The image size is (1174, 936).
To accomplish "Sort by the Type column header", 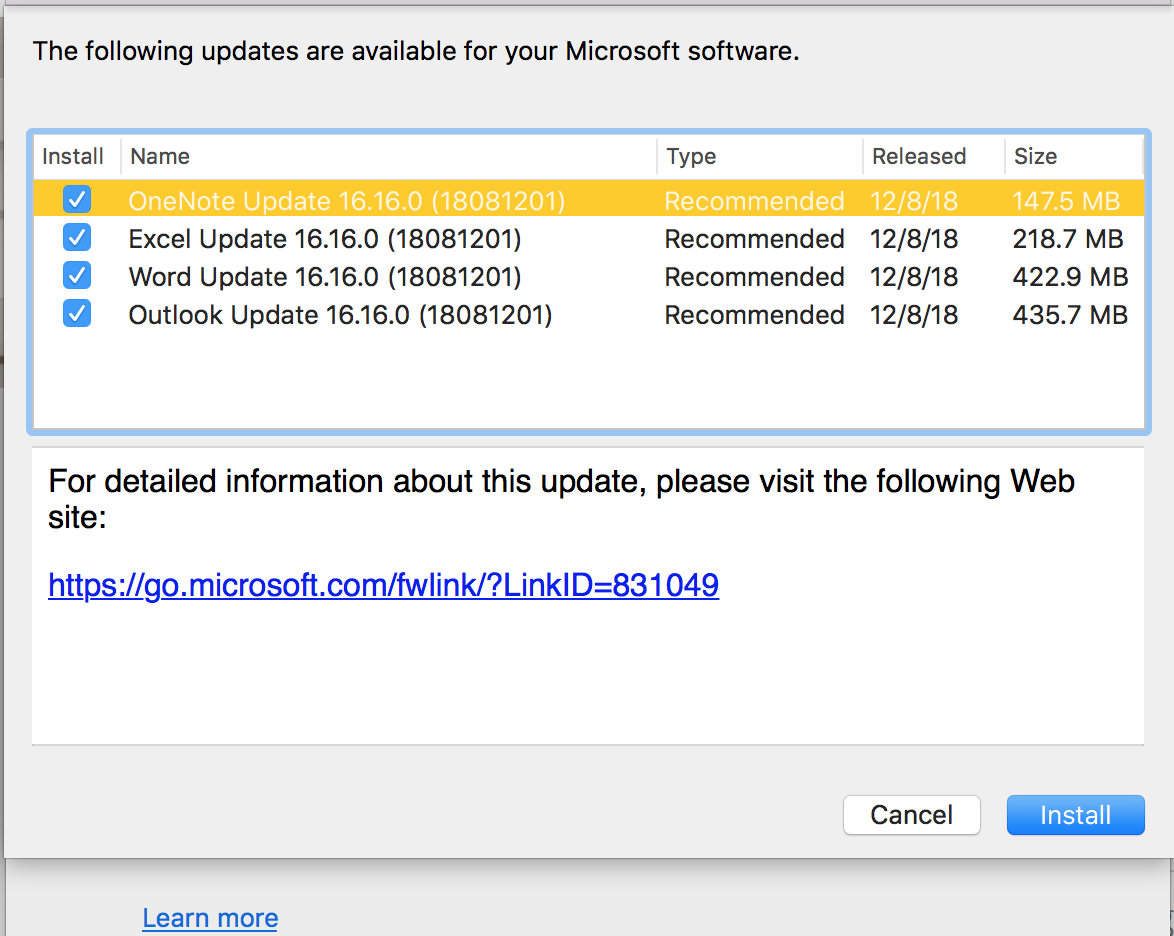I will tap(760, 156).
